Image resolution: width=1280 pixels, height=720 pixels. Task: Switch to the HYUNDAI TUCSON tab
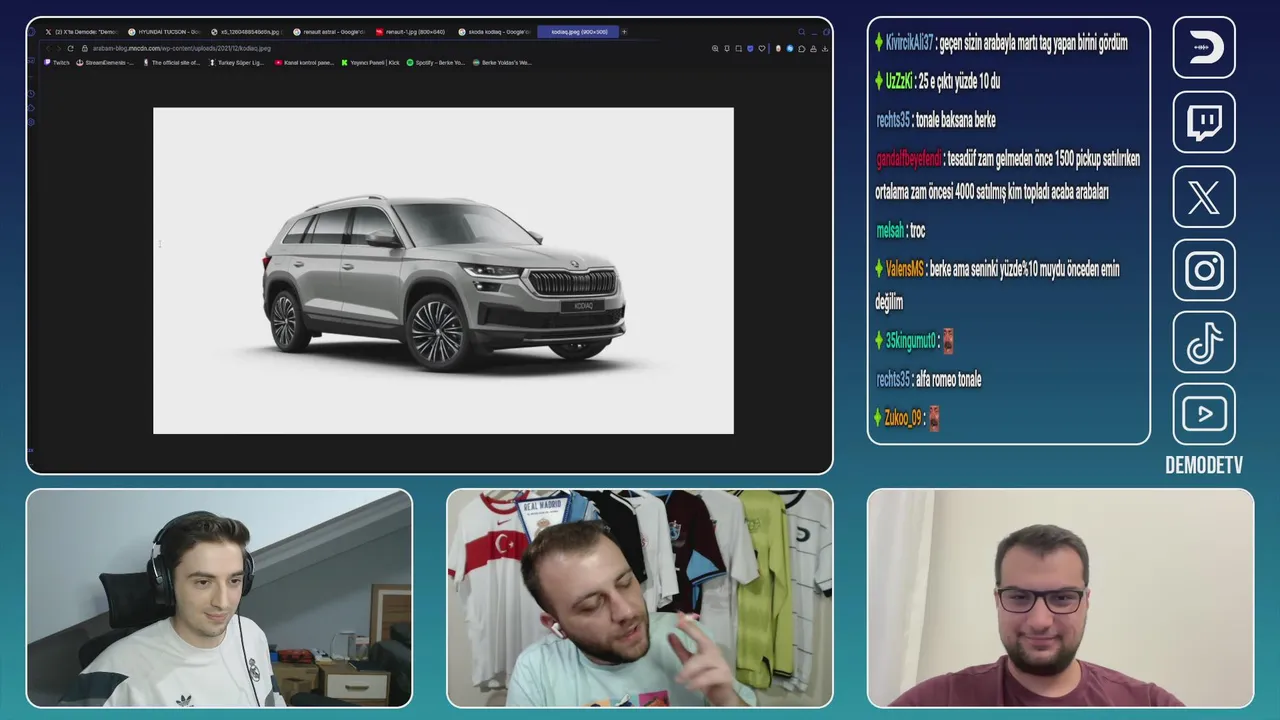164,32
